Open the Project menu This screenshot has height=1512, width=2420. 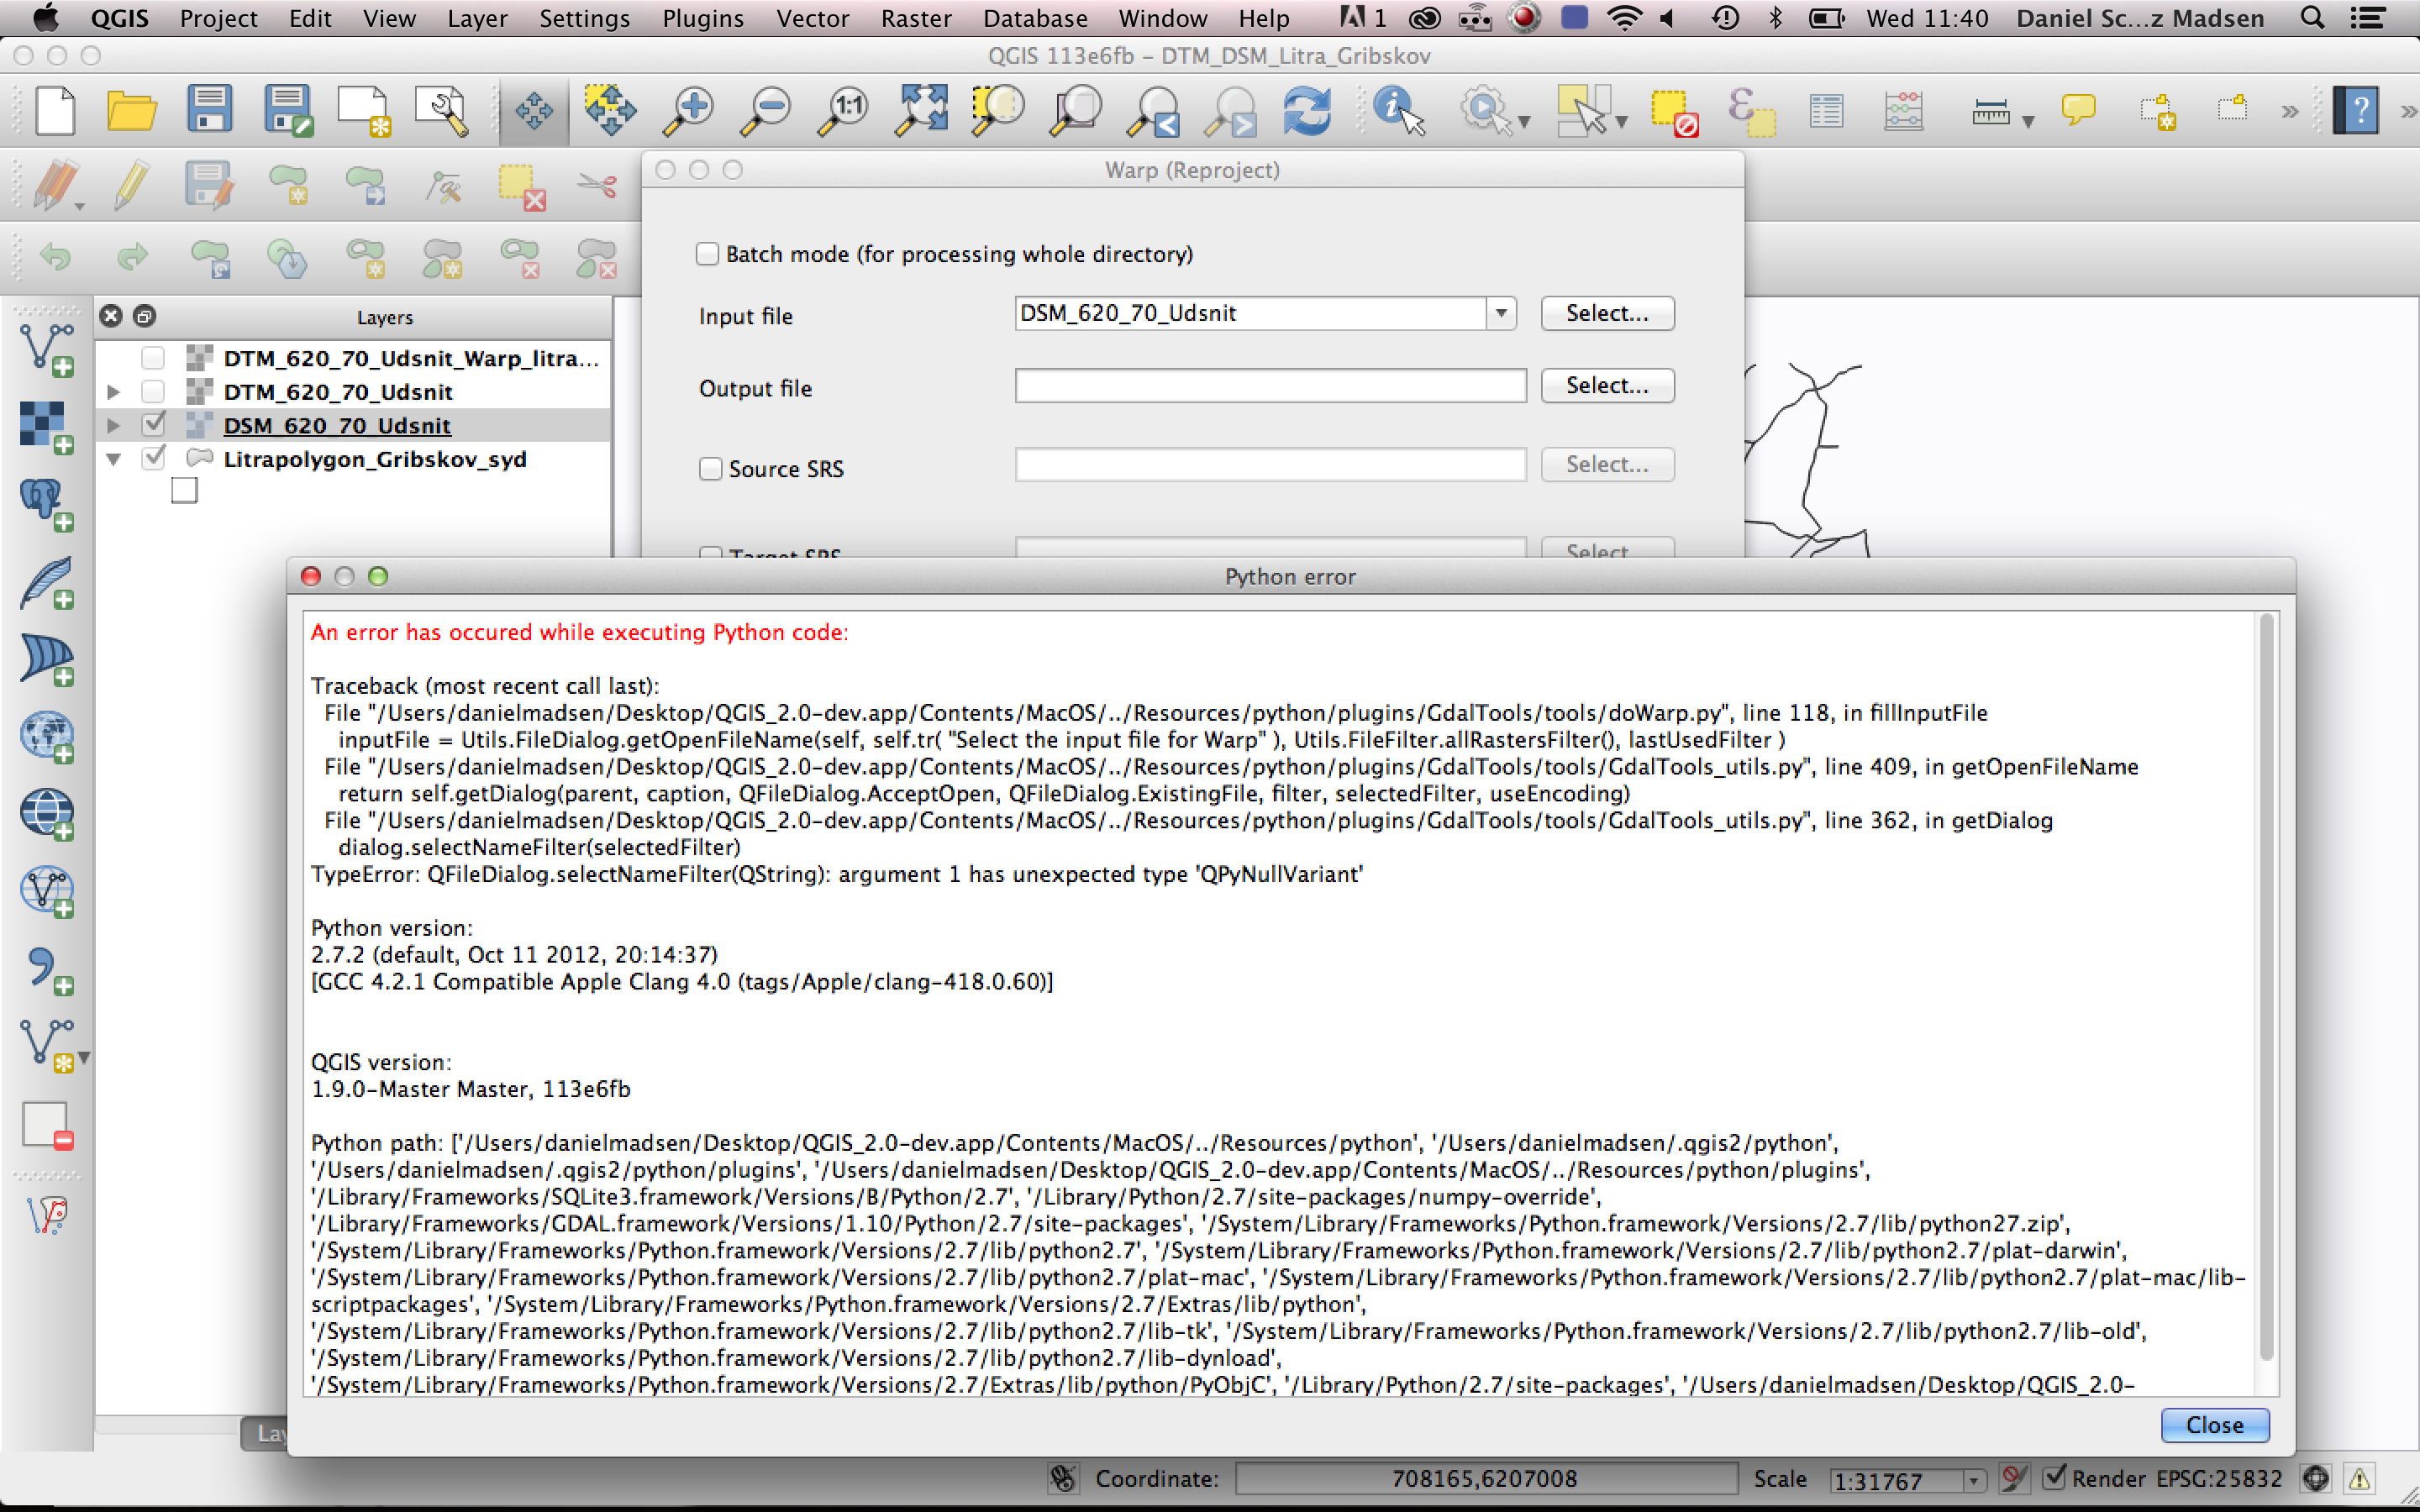(218, 18)
